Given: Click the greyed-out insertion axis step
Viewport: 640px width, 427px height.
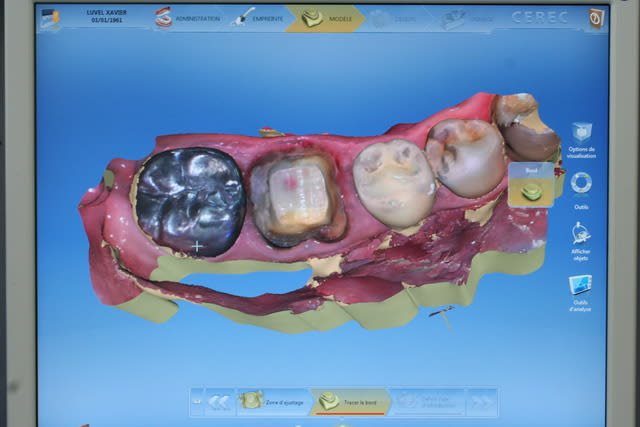Looking at the screenshot, I should [427, 401].
